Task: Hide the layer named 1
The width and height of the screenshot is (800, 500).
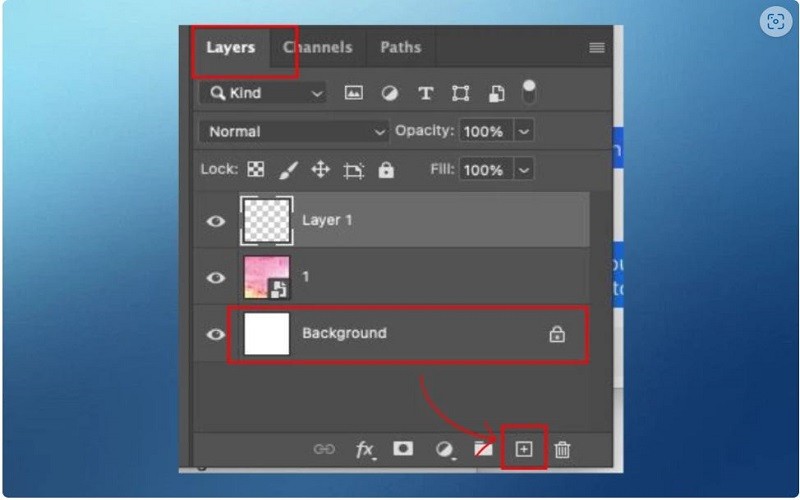Action: click(216, 278)
